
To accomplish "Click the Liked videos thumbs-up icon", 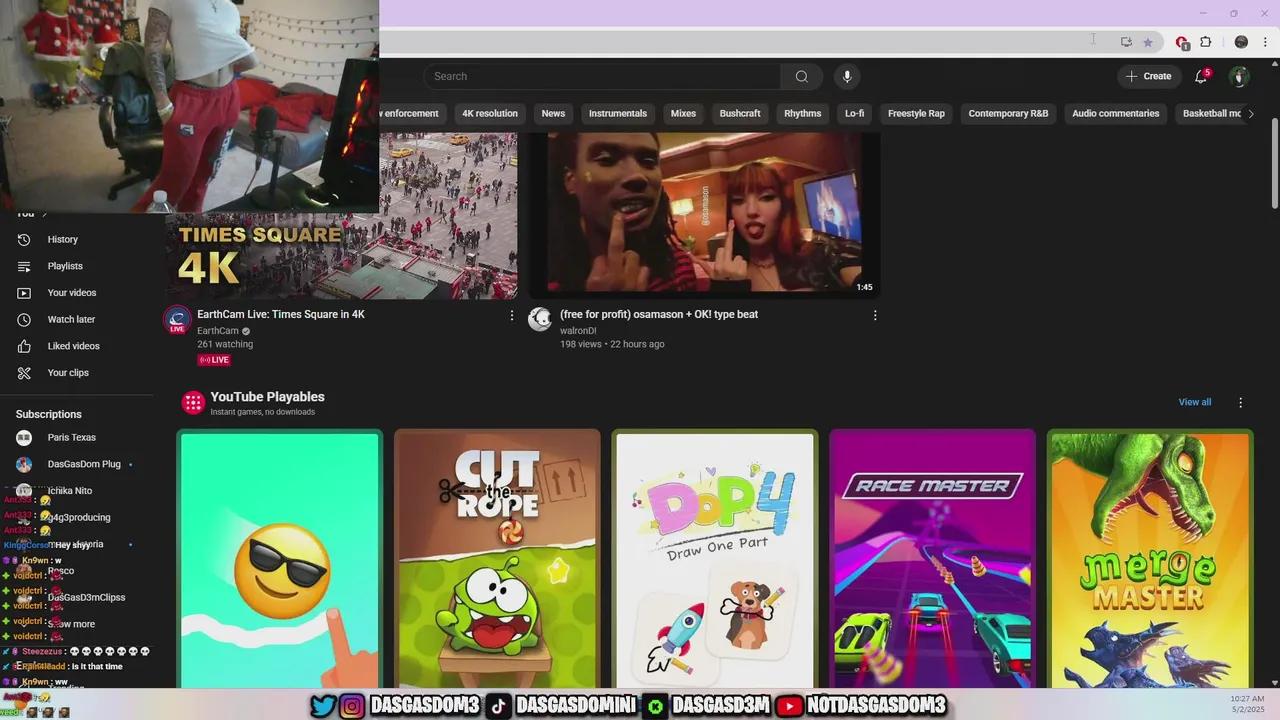I will (25, 346).
